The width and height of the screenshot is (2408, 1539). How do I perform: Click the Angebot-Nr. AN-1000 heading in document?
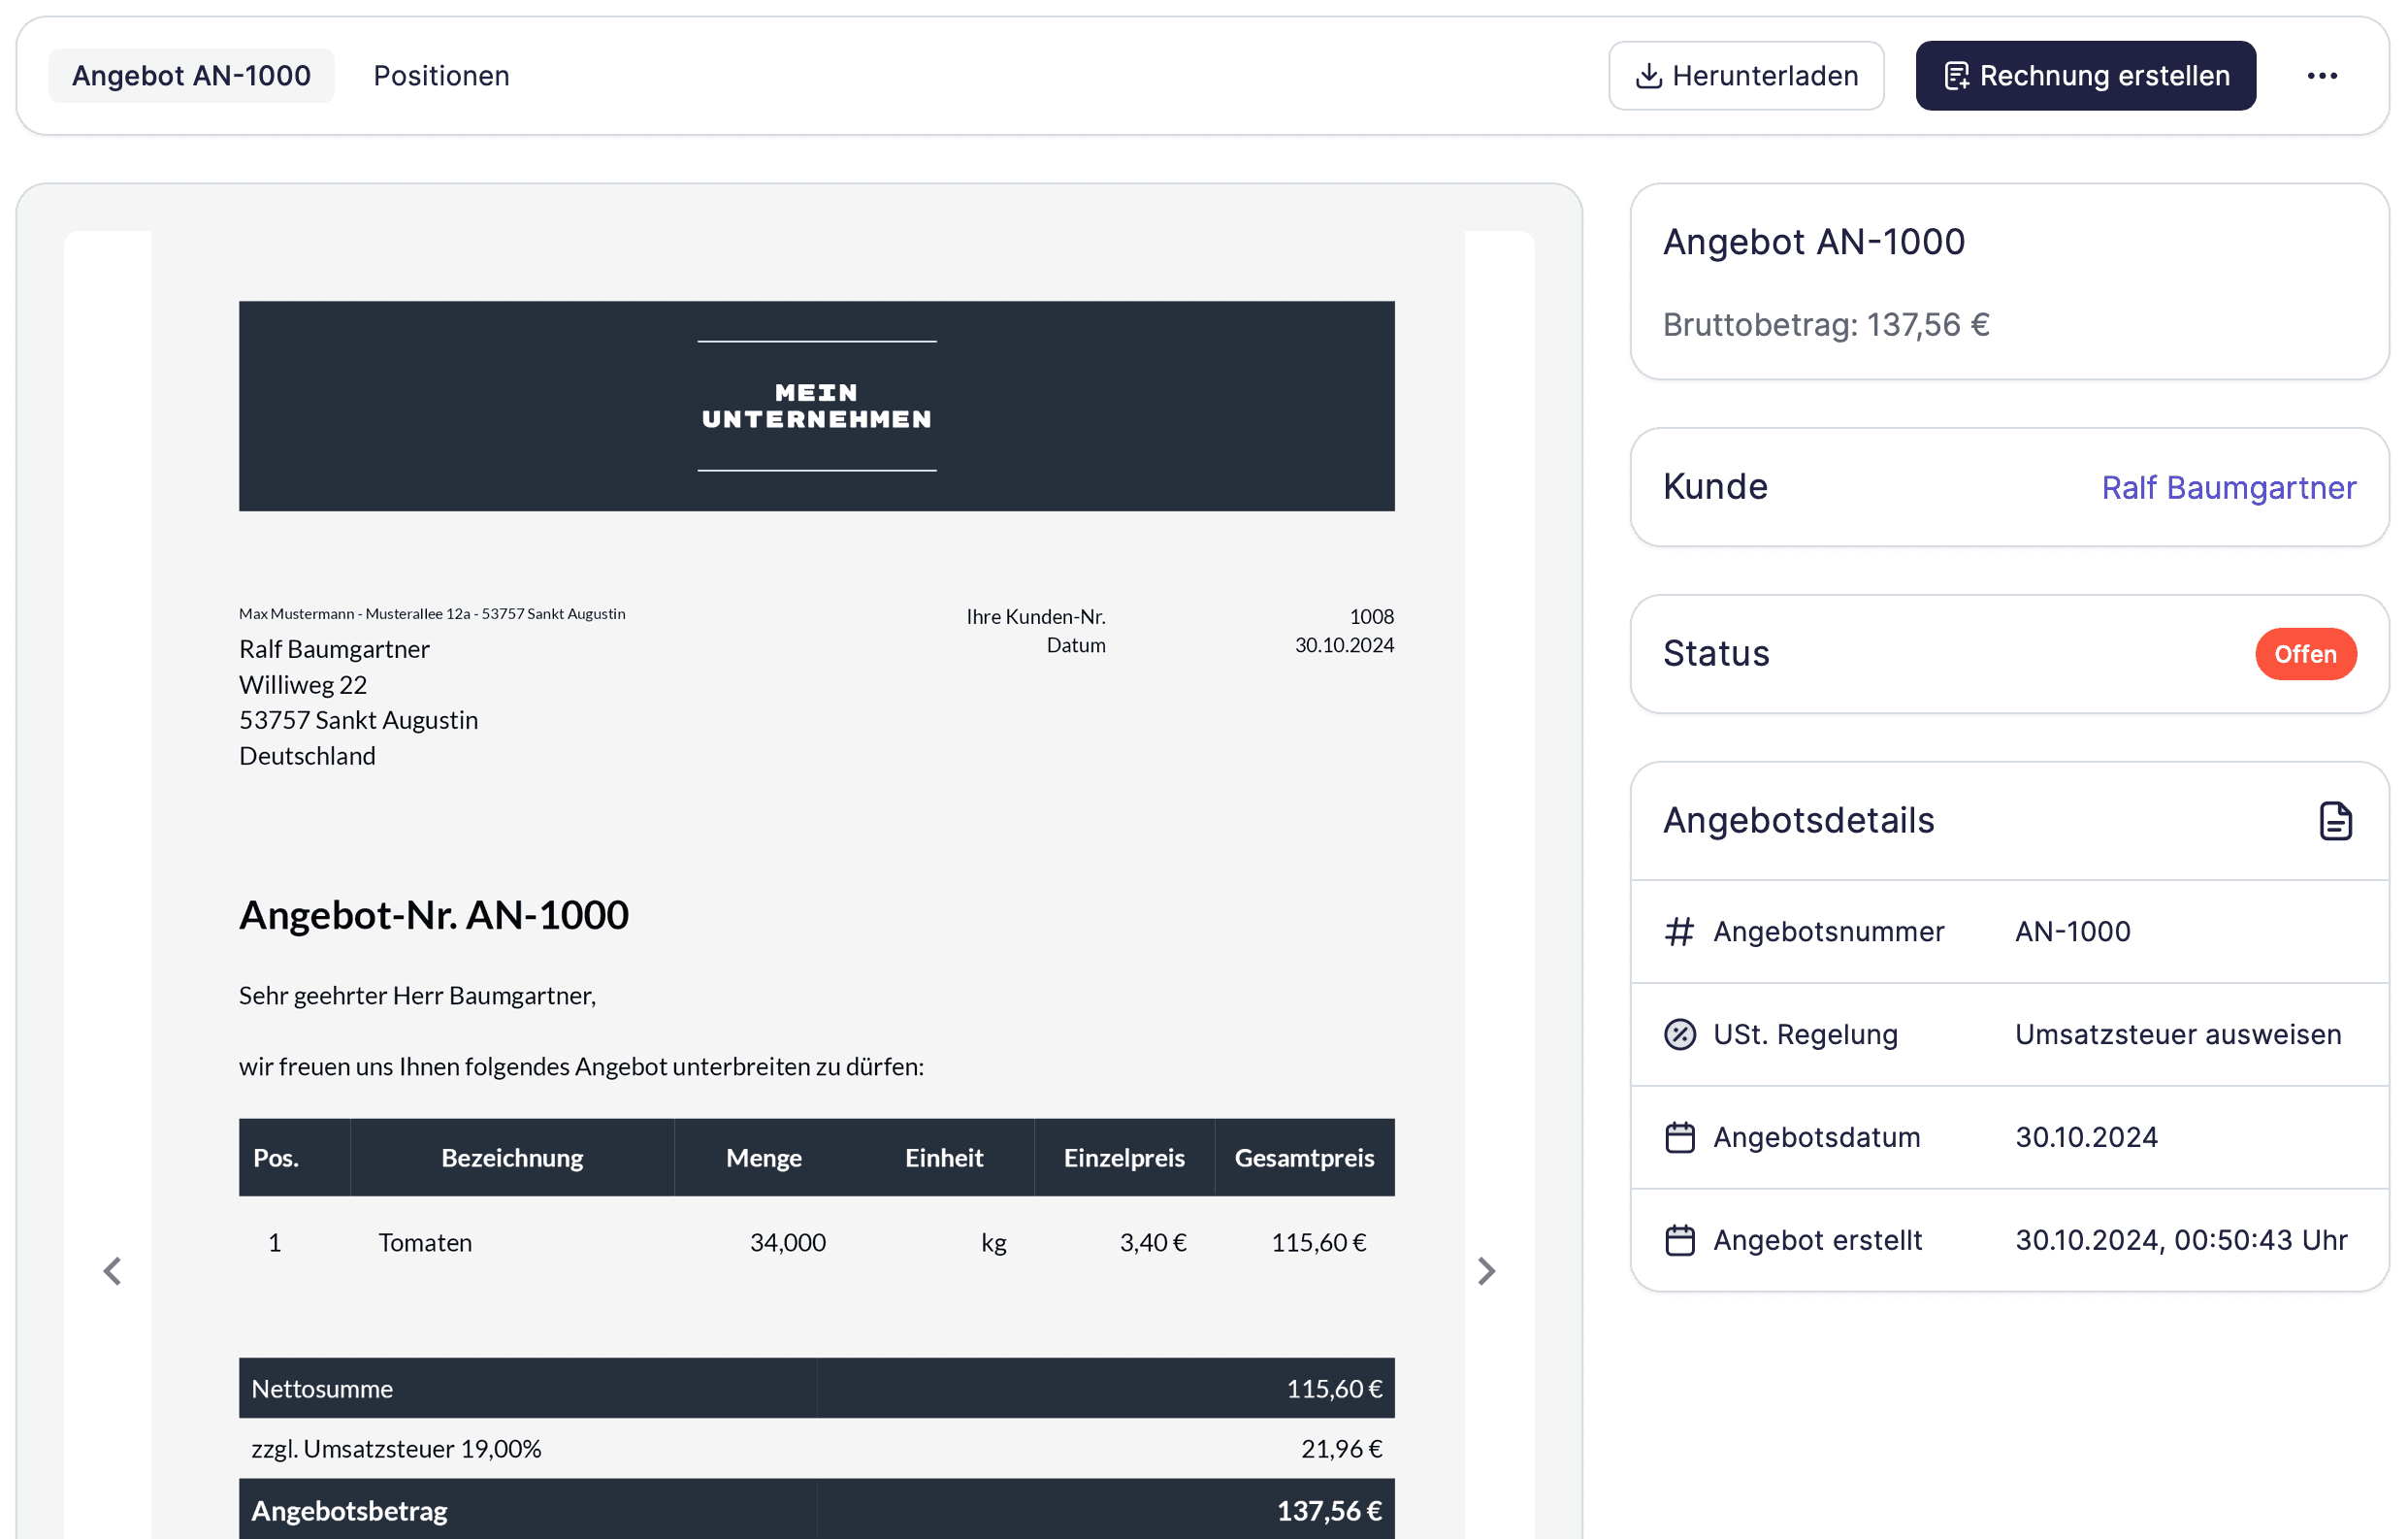point(434,915)
